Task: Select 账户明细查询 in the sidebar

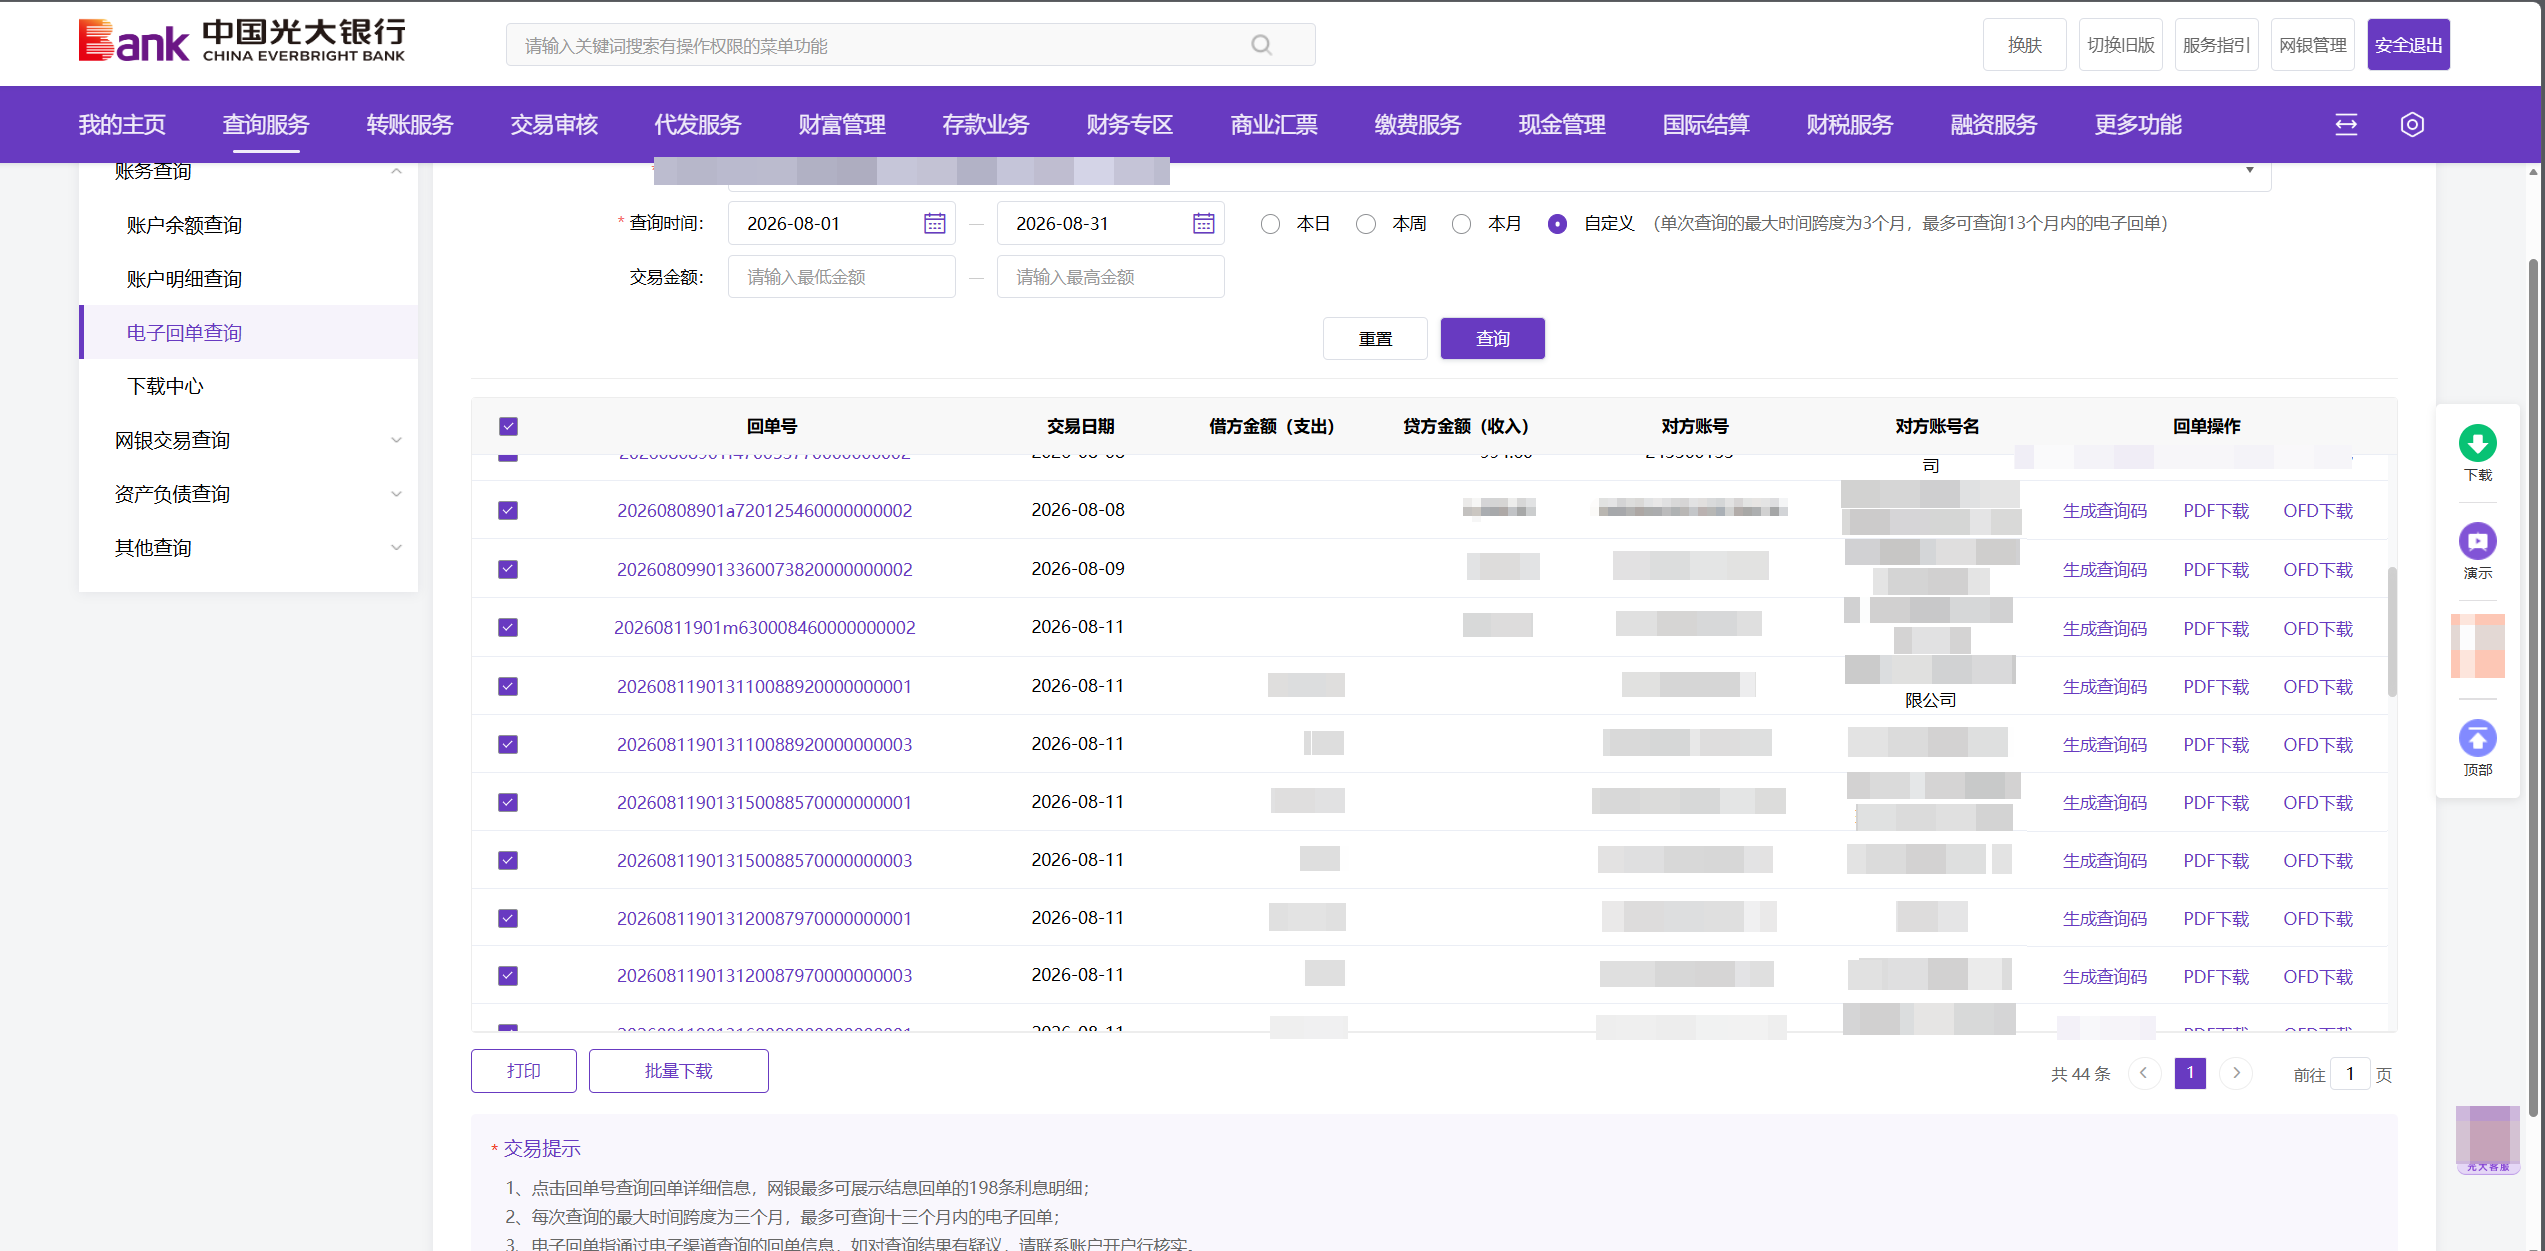Action: (x=184, y=279)
